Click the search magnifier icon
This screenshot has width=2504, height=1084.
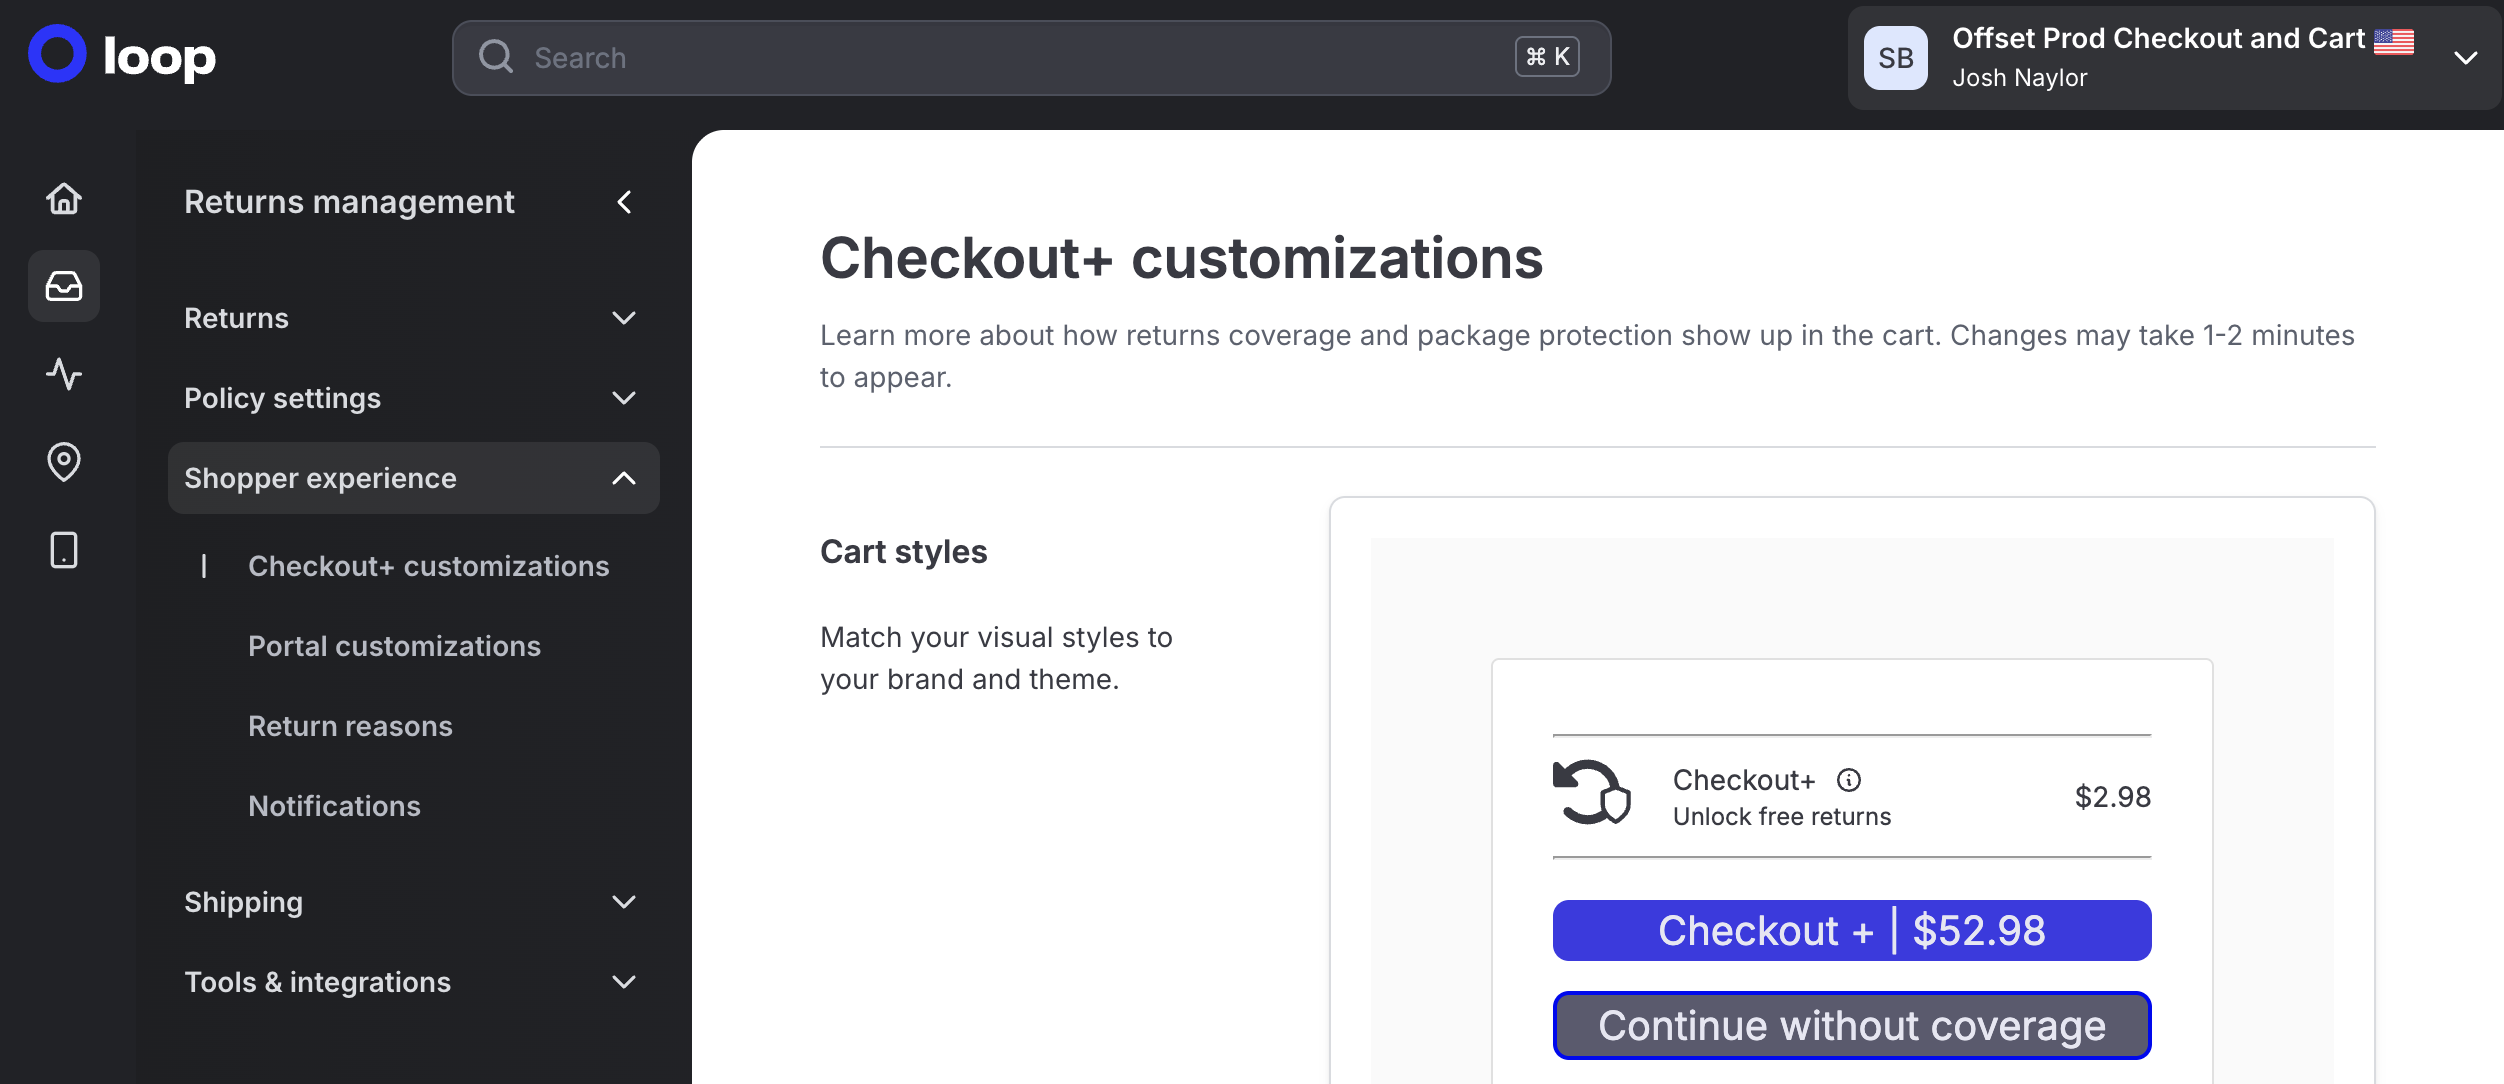(x=496, y=57)
